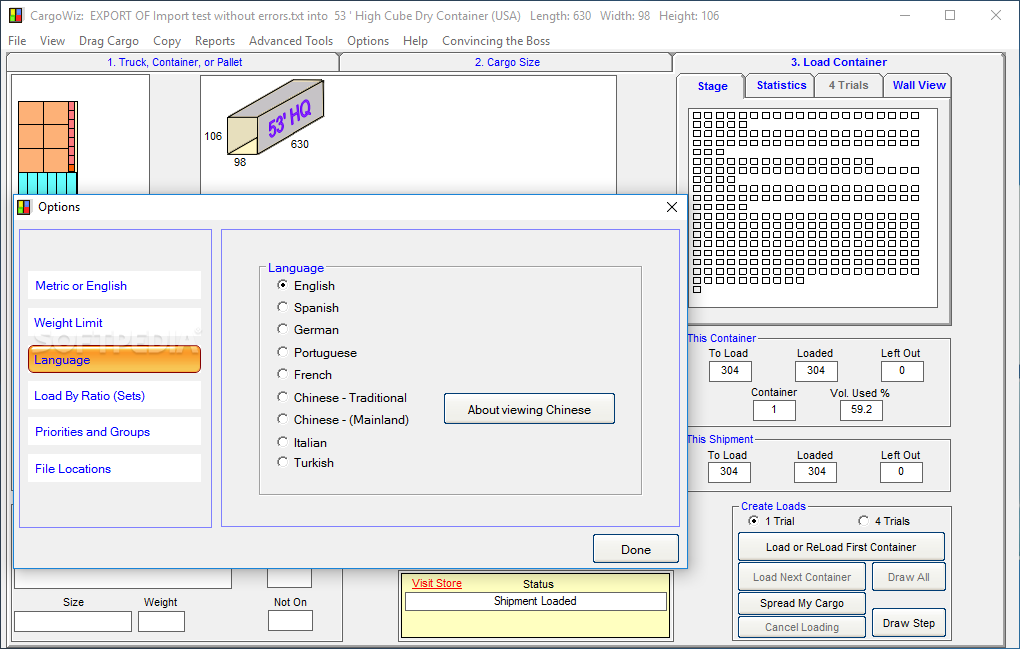This screenshot has width=1020, height=649.
Task: Open Priorities and Groups settings
Action: [x=114, y=432]
